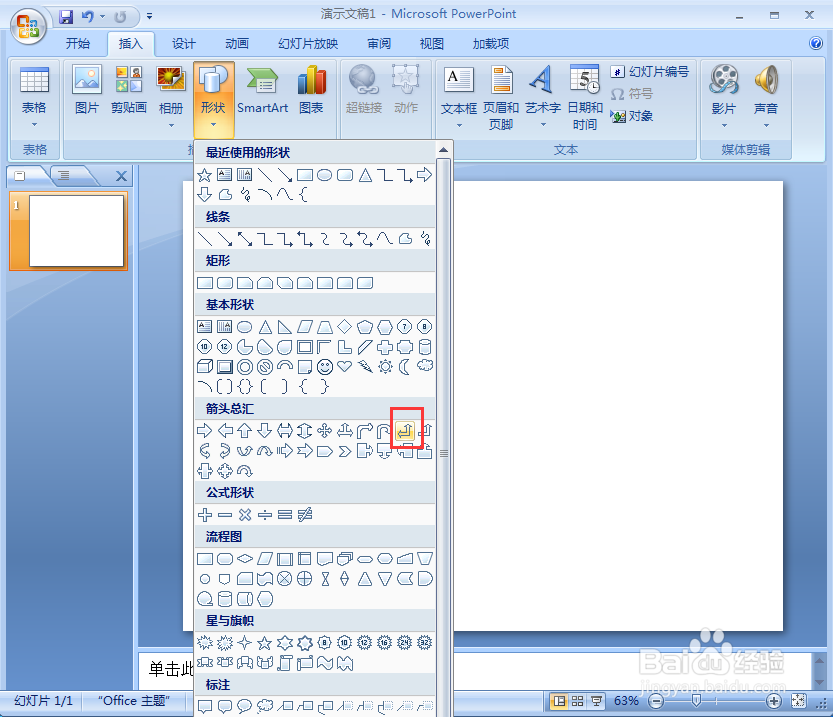This screenshot has width=833, height=717.
Task: Switch to Slide Sorter view
Action: [x=577, y=701]
